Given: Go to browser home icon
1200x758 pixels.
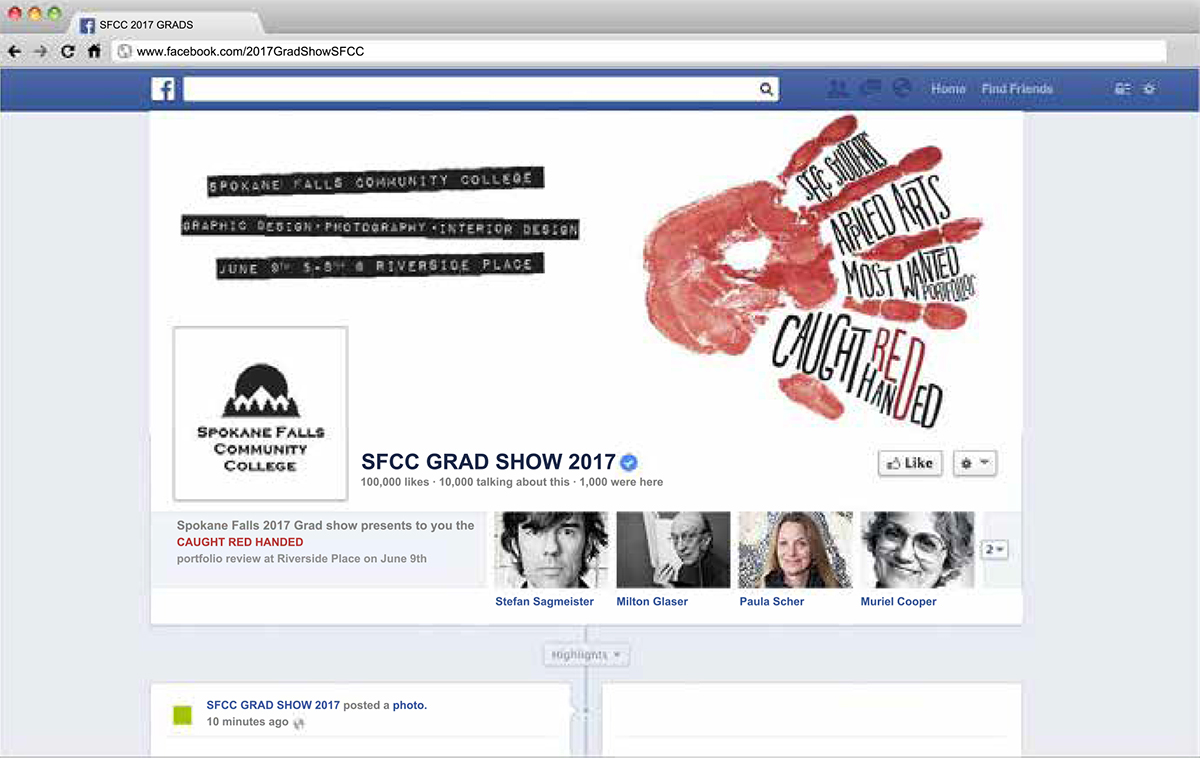Looking at the screenshot, I should (x=94, y=51).
